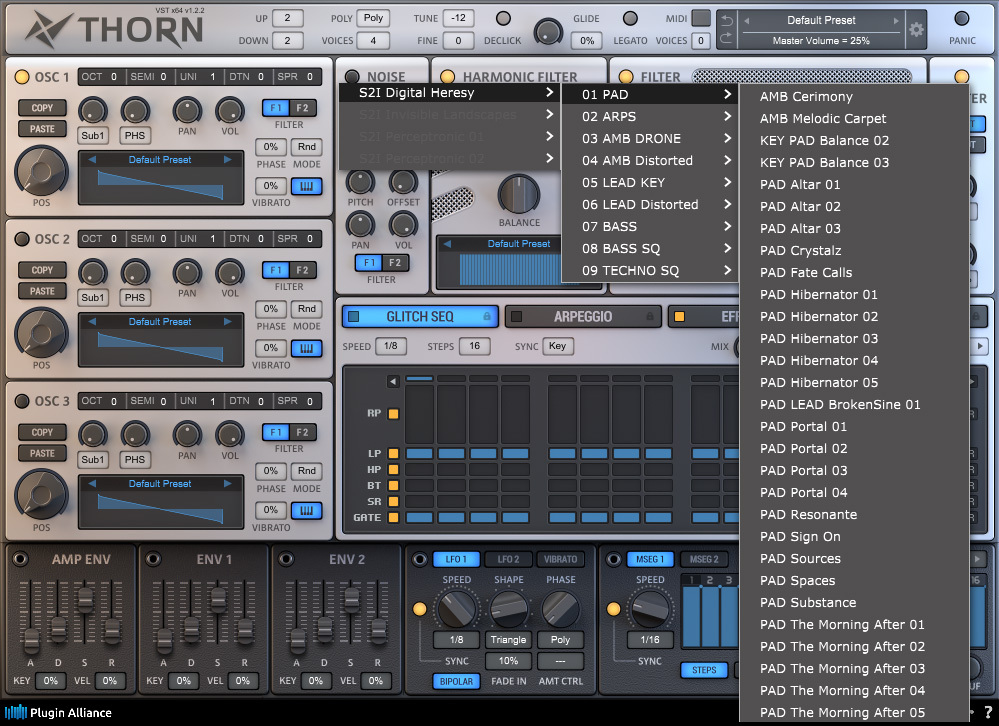Toggle the MIDI learn square
Viewport: 999px width, 726px height.
[701, 18]
